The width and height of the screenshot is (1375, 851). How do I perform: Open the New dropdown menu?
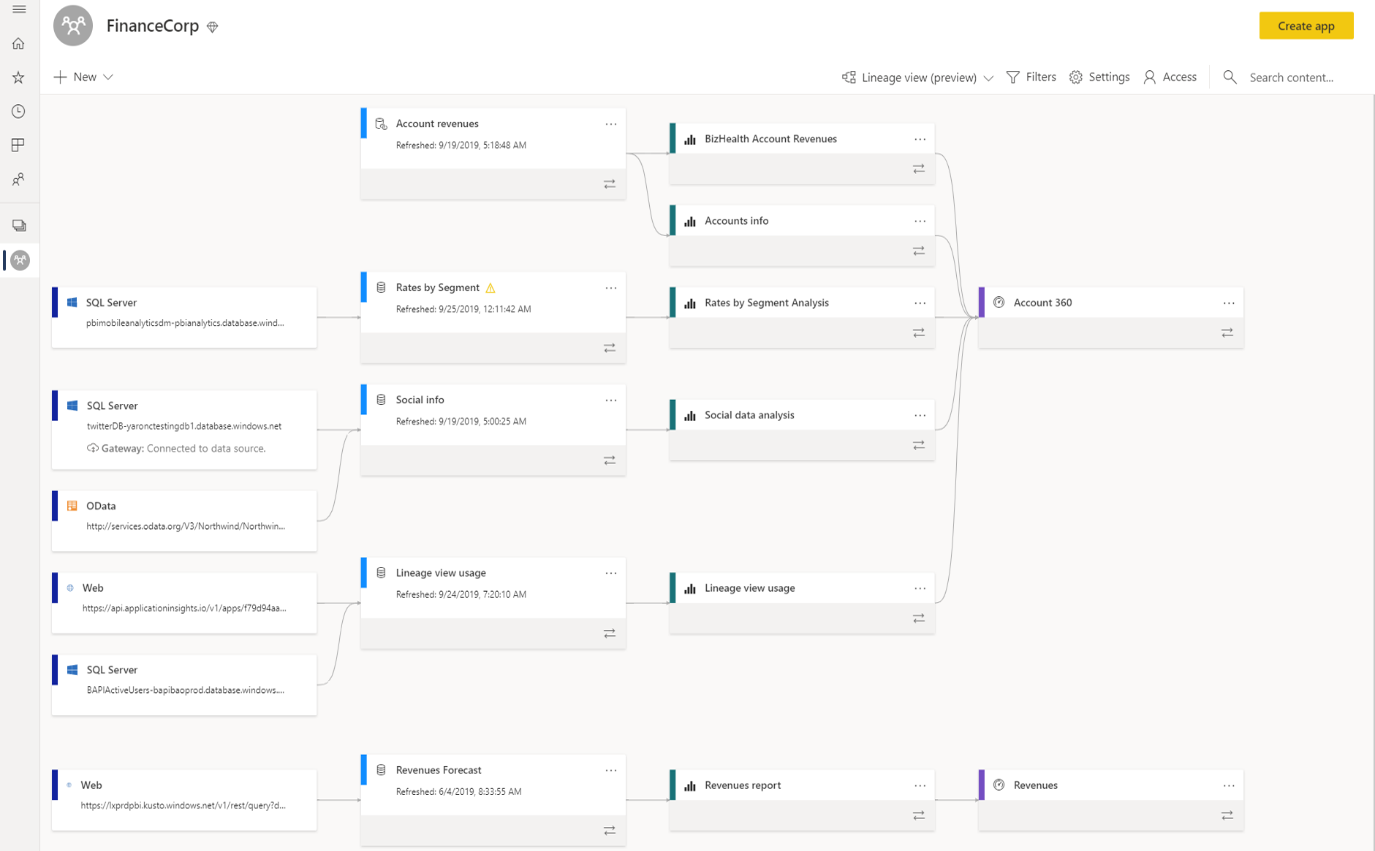[83, 77]
